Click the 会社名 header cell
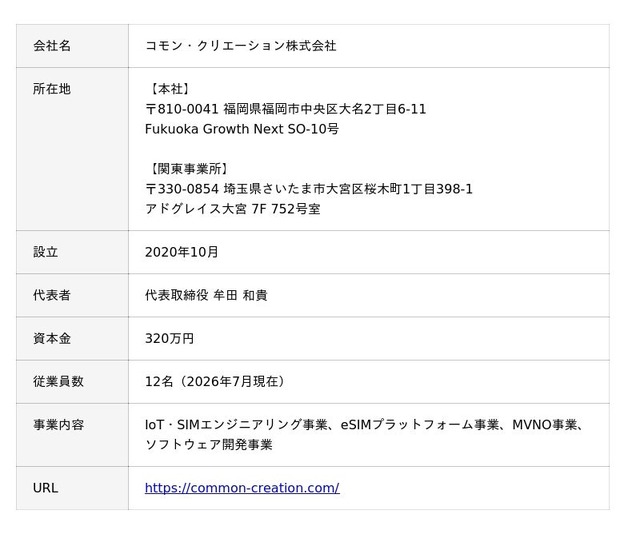640x534 pixels. [x=72, y=46]
